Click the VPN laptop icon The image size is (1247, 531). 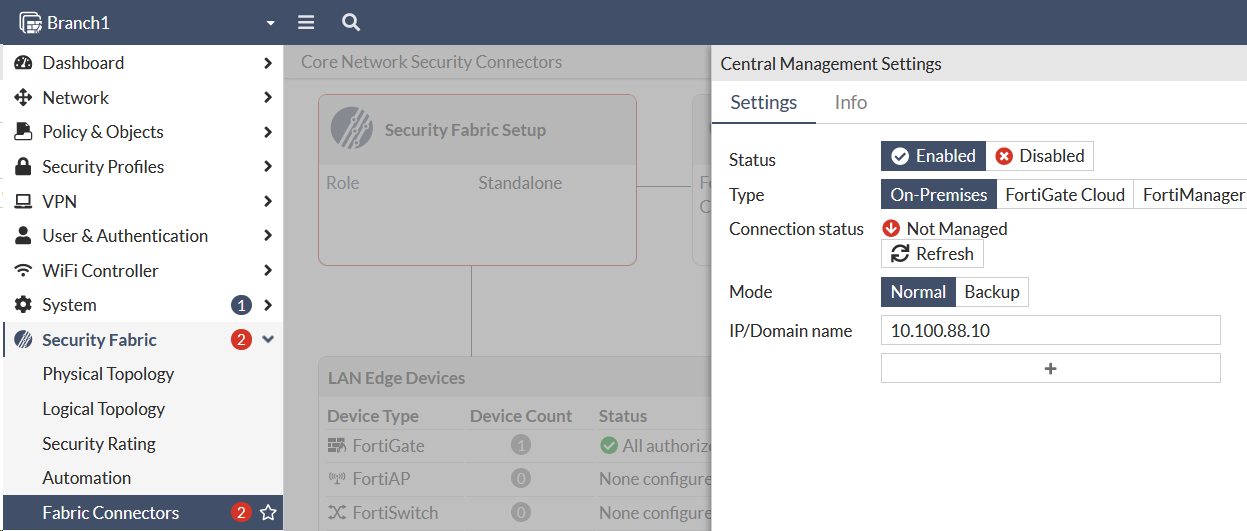coord(23,201)
